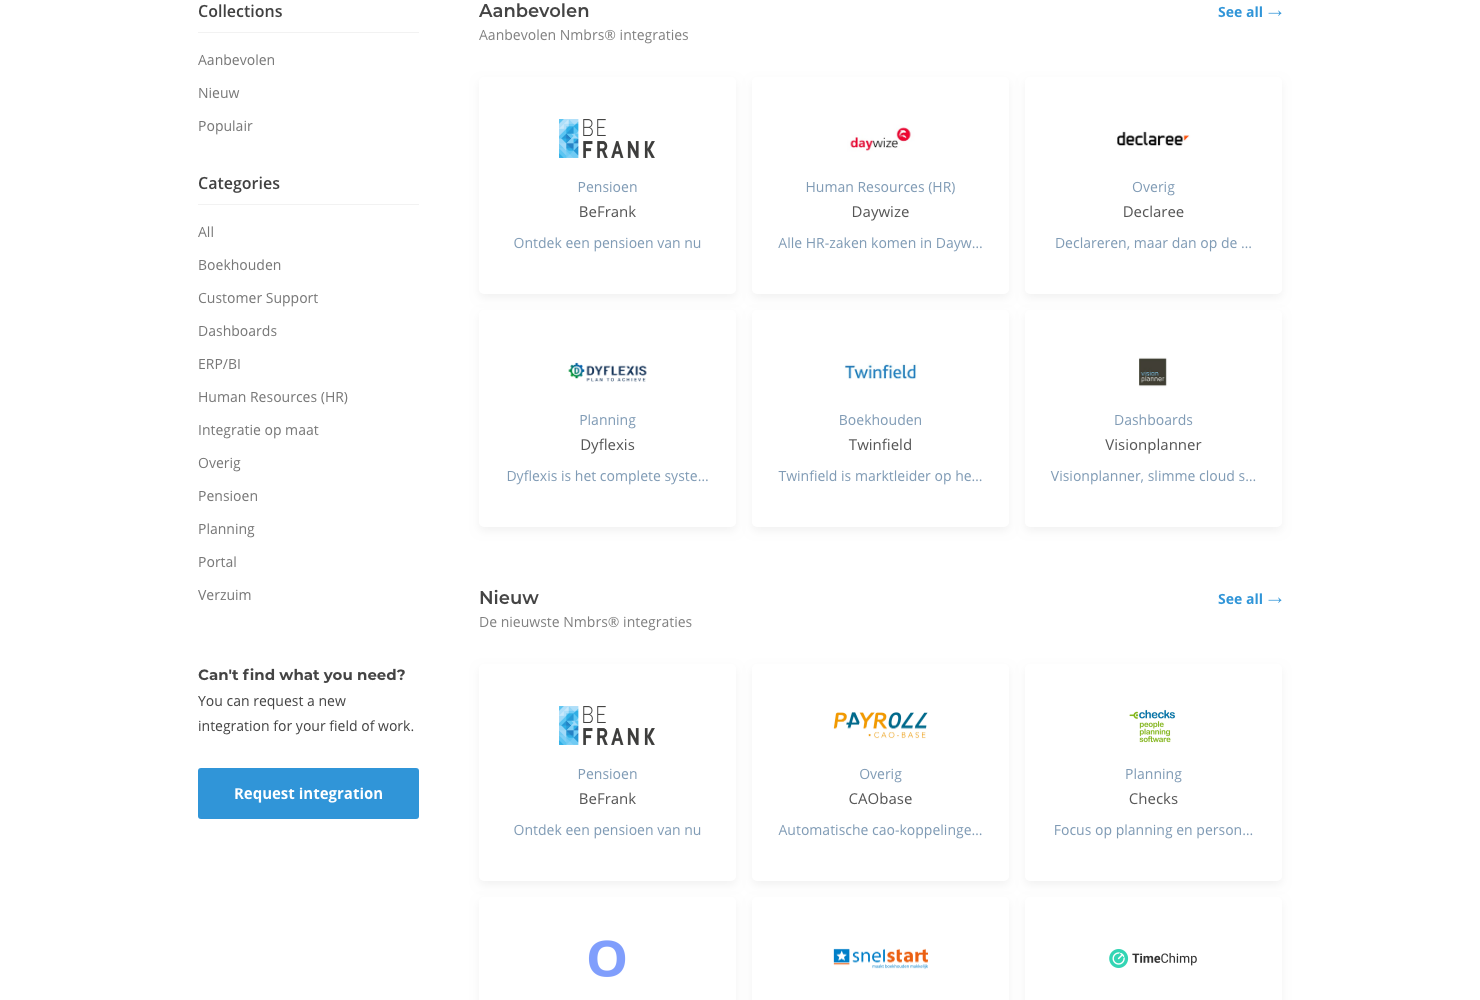Click Overig label on Declaree card
Image resolution: width=1480 pixels, height=1000 pixels.
pos(1153,187)
